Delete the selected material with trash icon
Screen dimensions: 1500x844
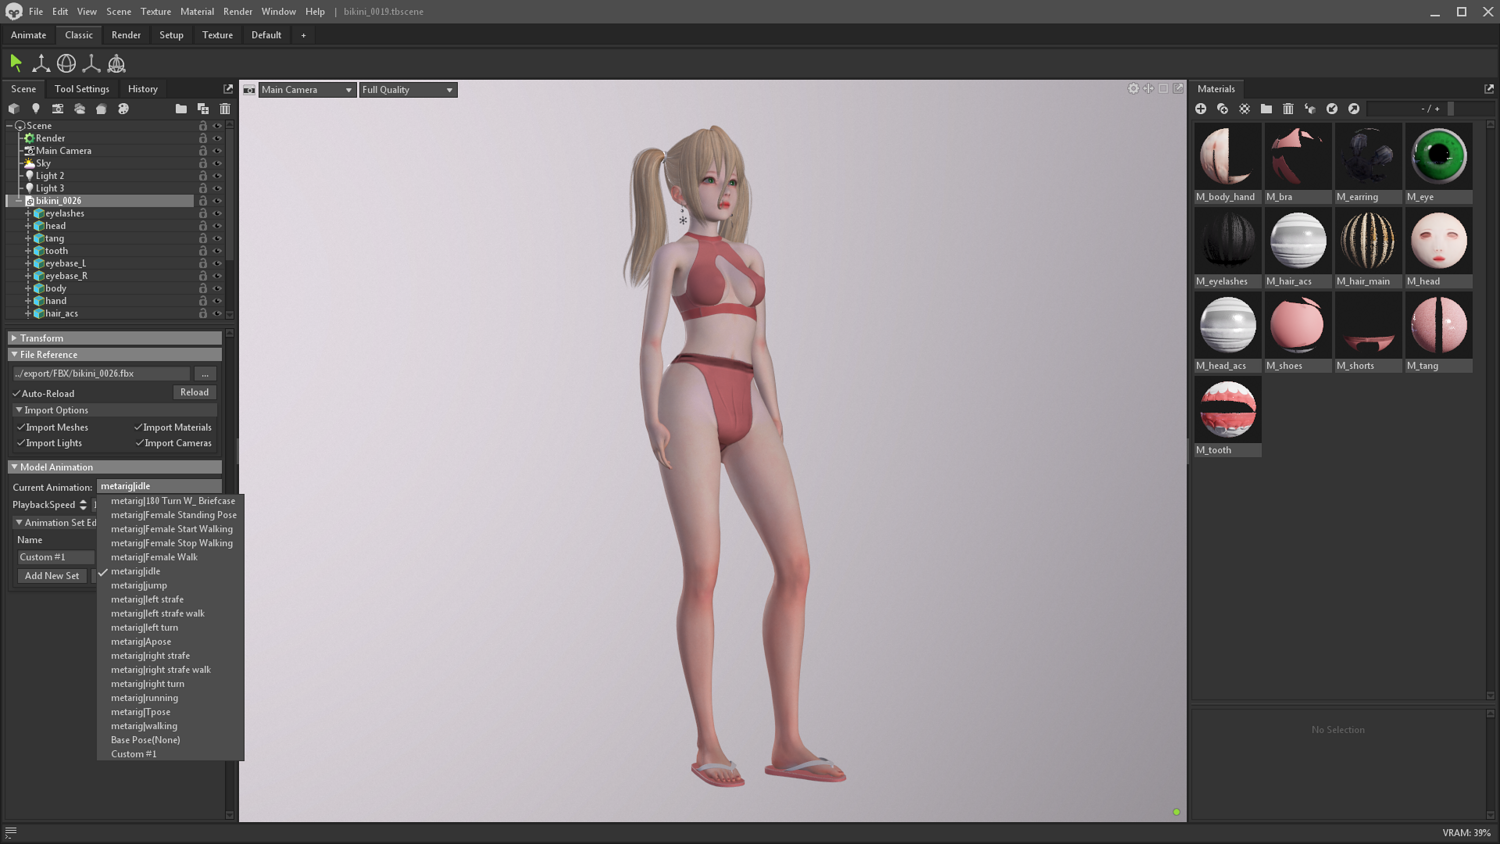[1288, 109]
